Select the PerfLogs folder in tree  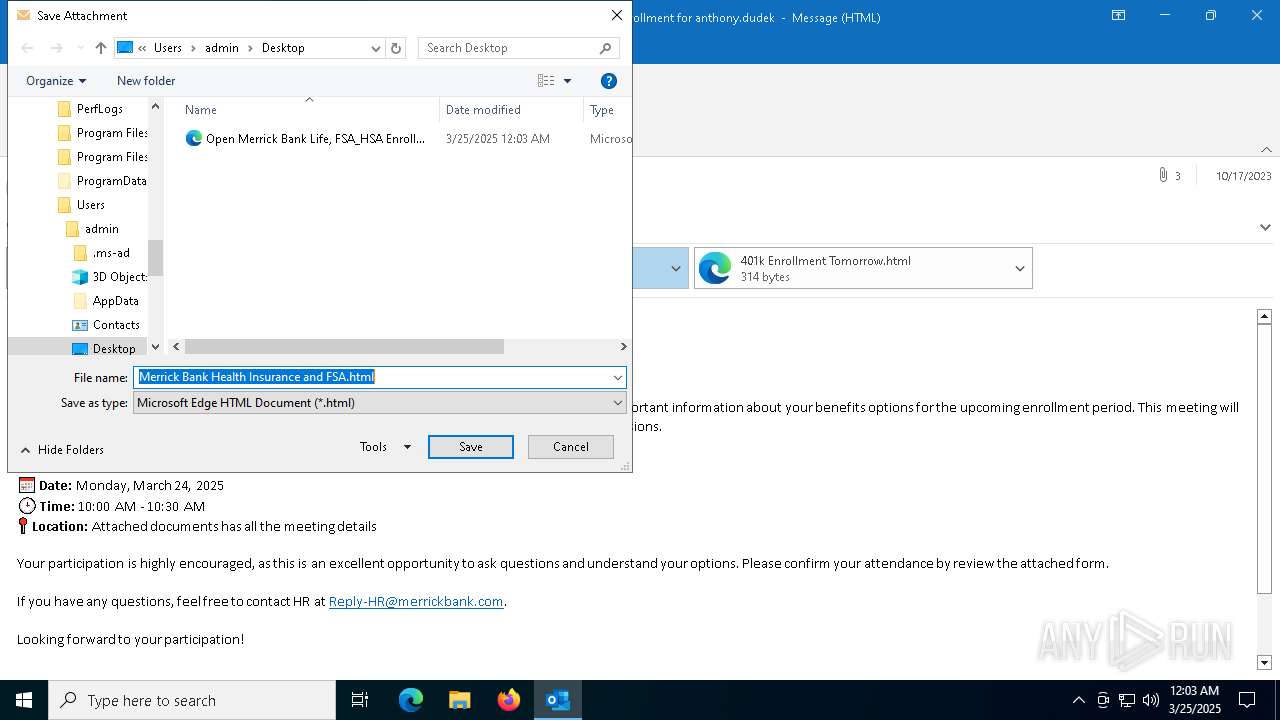(100, 109)
